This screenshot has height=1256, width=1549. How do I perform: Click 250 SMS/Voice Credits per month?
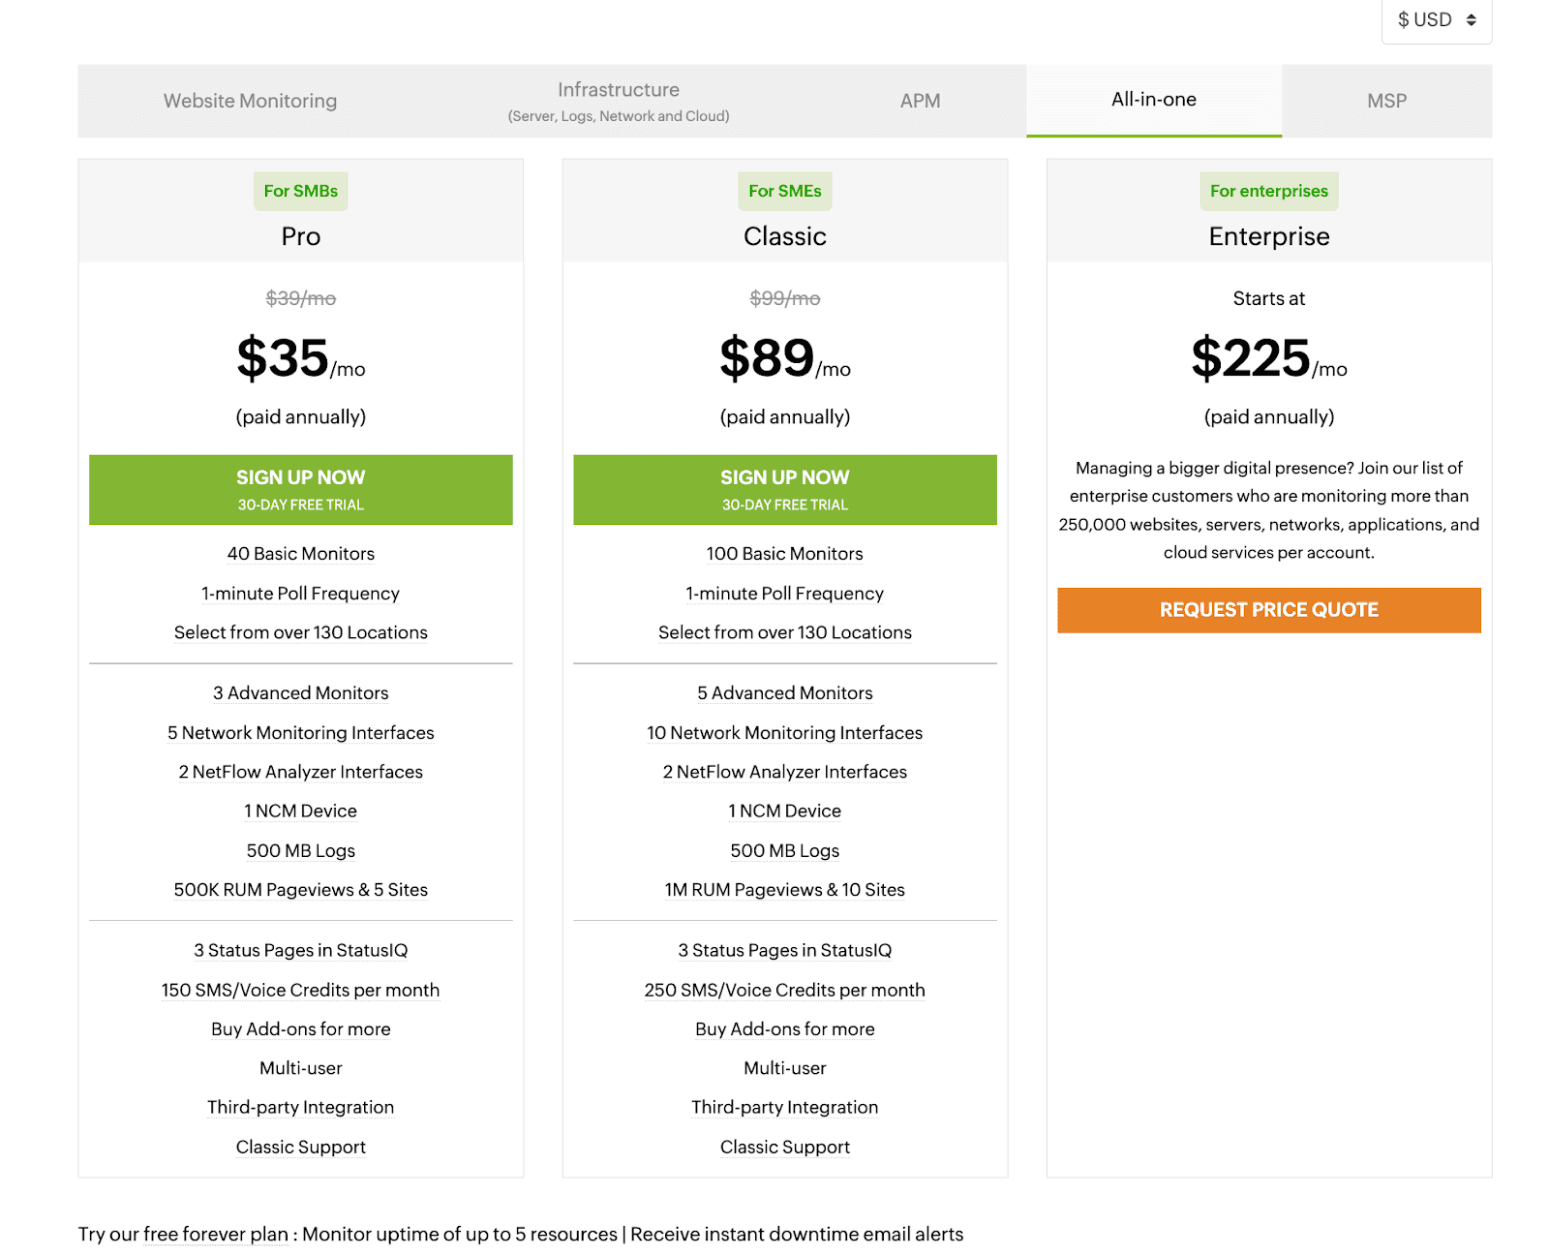click(x=785, y=990)
